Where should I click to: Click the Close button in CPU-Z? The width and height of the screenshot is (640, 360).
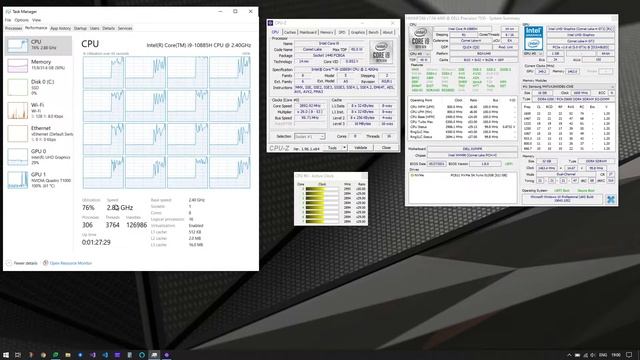point(386,148)
